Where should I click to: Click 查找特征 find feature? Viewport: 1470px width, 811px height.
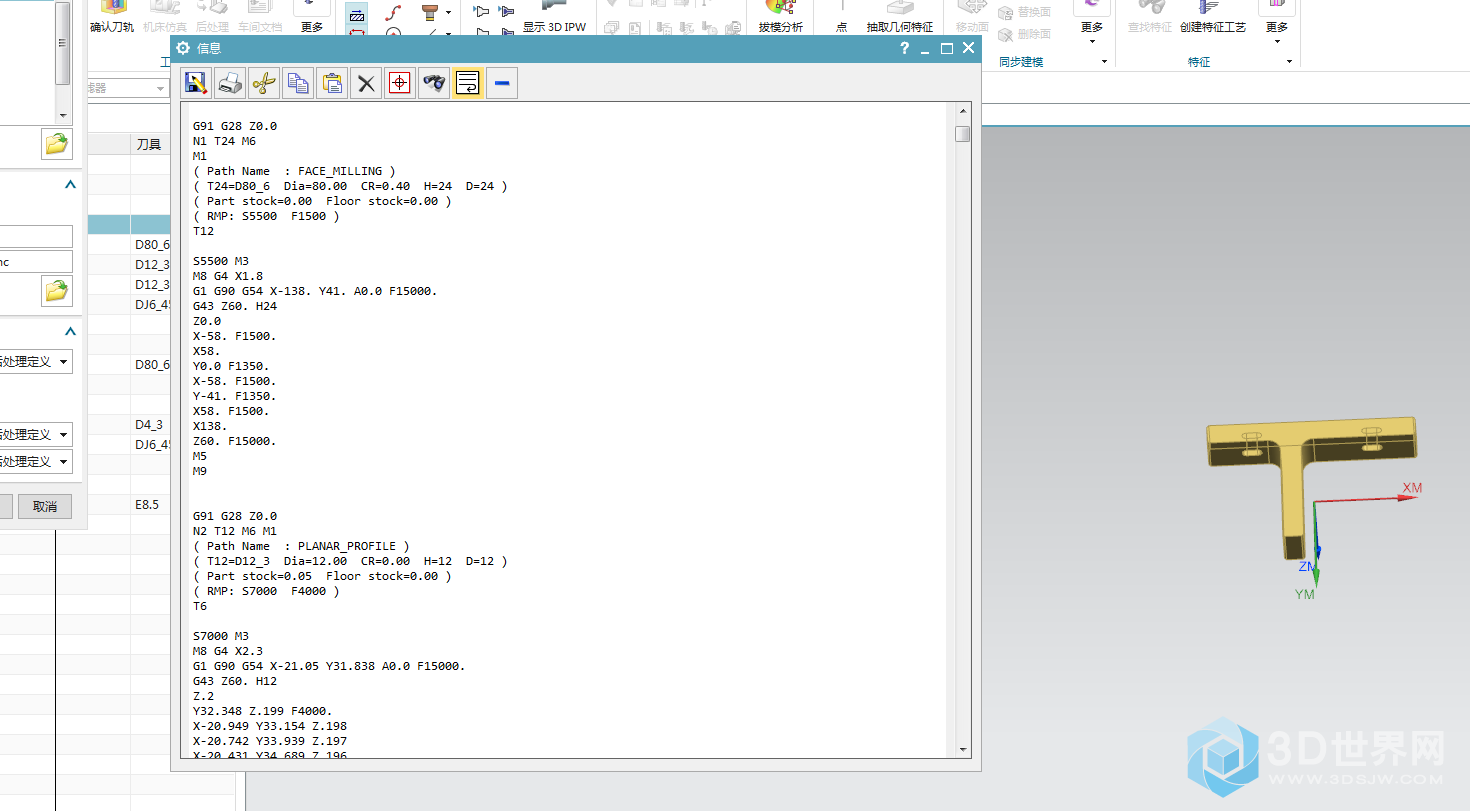[x=1150, y=18]
